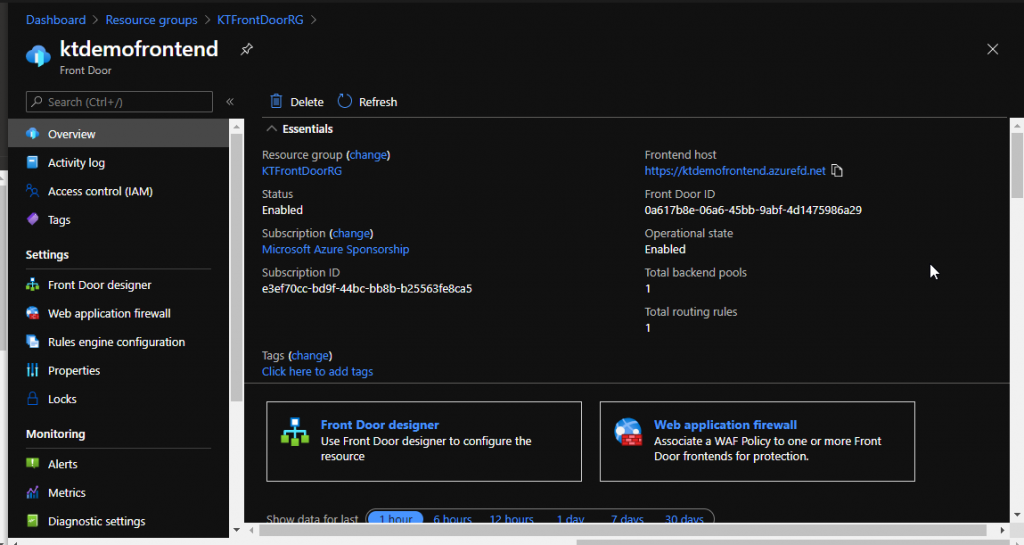Collapse the Essentials section
This screenshot has height=545, width=1024.
tap(272, 129)
